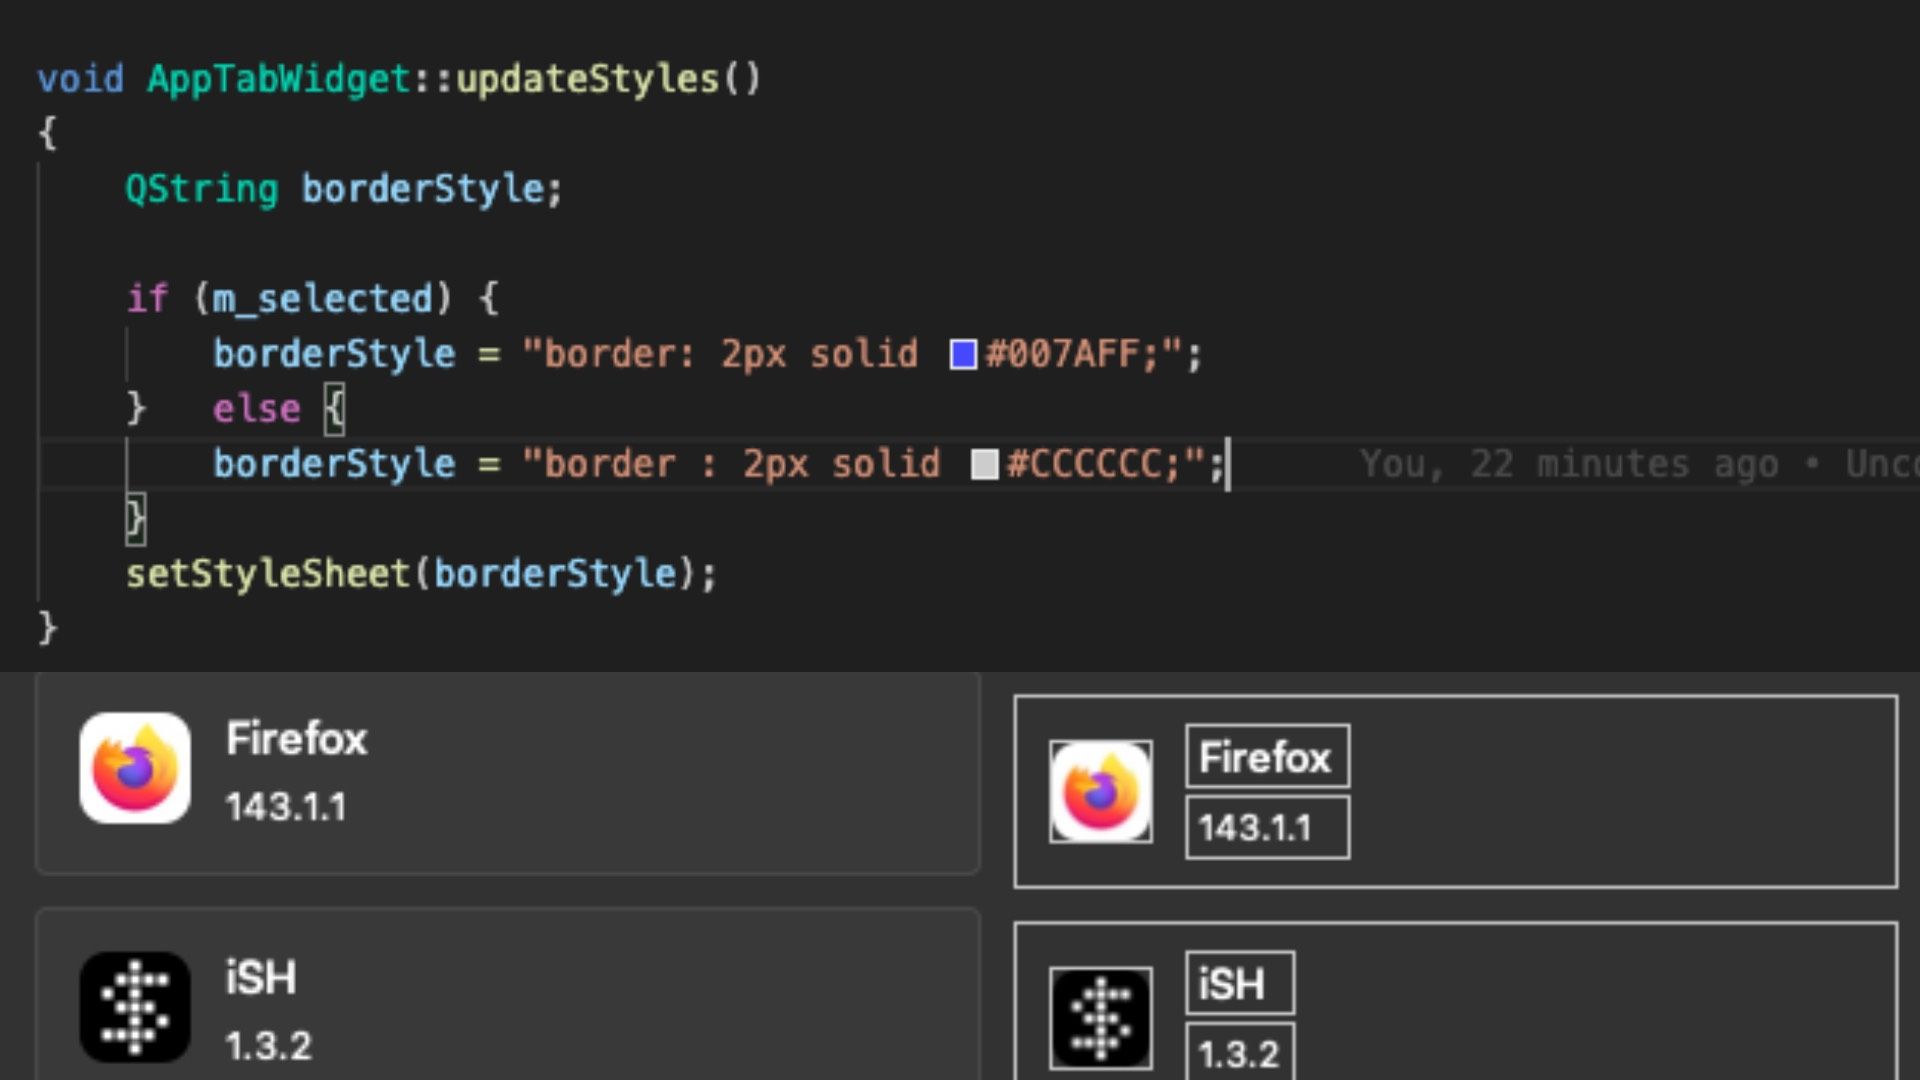Click the iSH icon in right bordered list
The image size is (1920, 1080).
(1100, 1018)
